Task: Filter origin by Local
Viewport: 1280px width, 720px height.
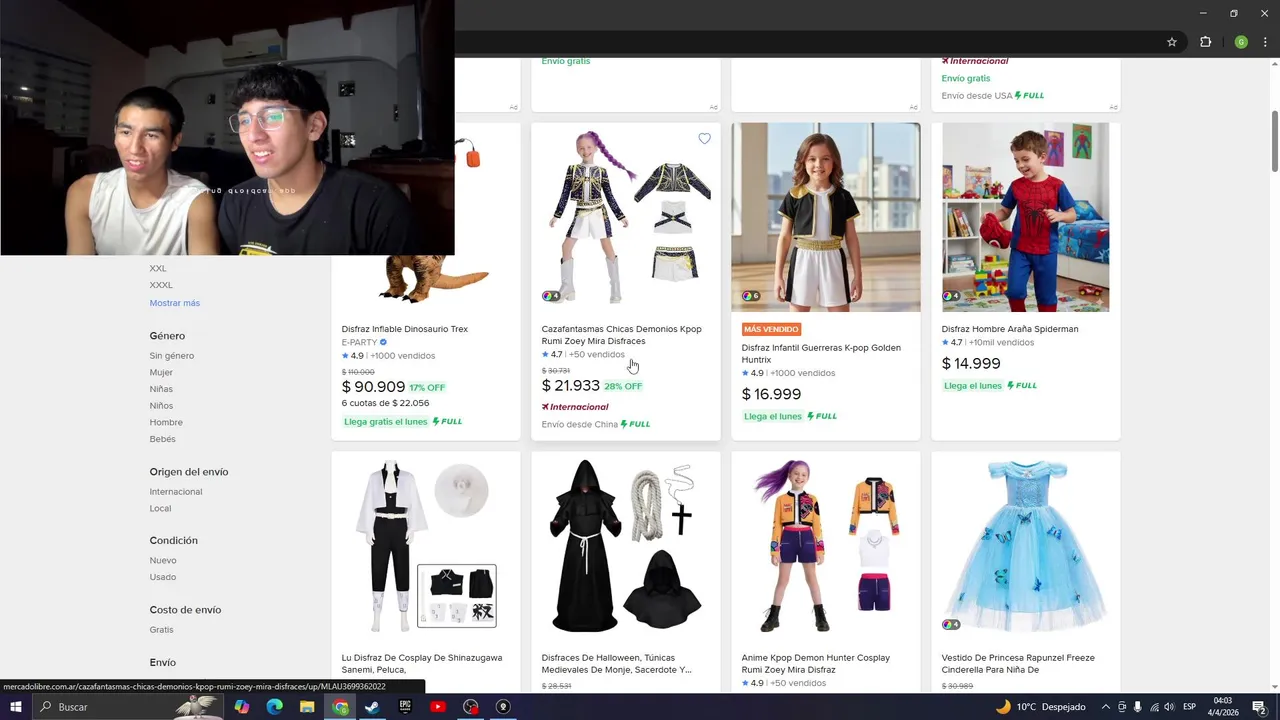Action: [x=160, y=508]
